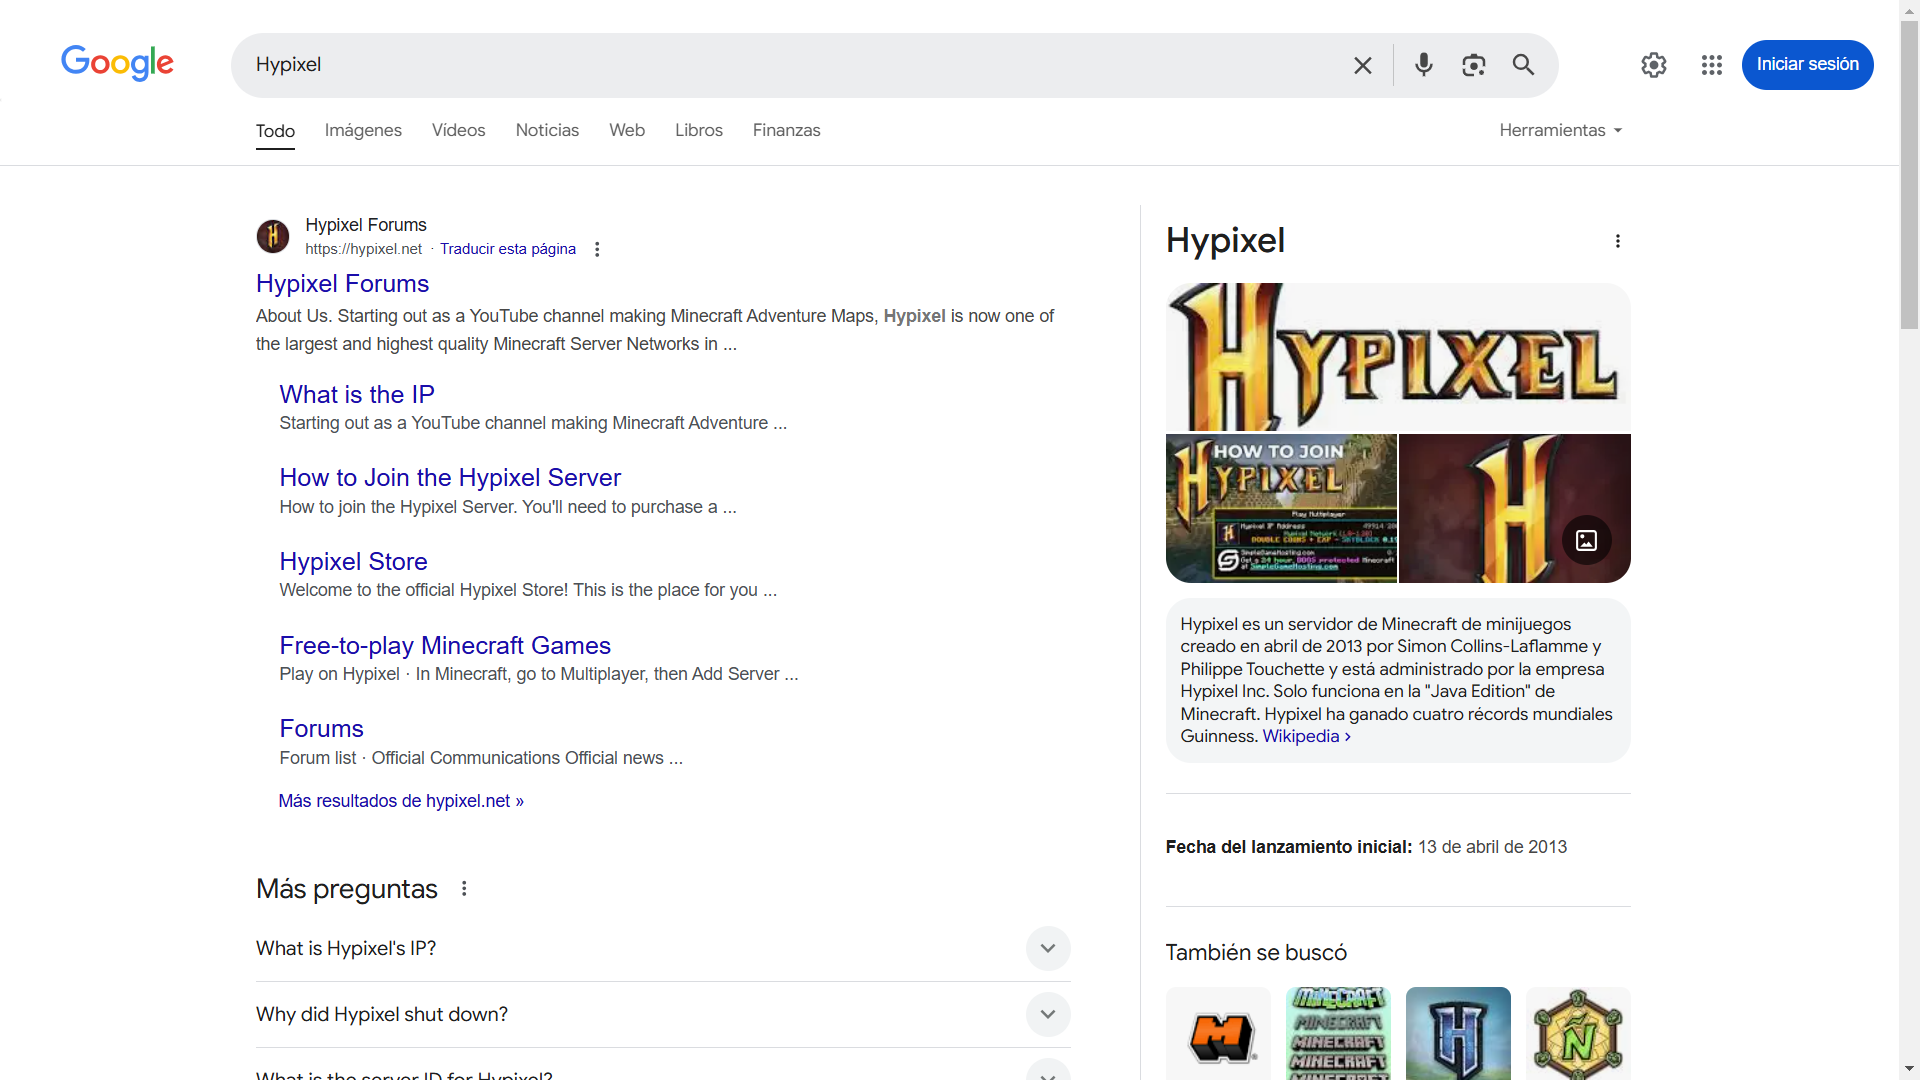Click the Google logo

[x=117, y=63]
